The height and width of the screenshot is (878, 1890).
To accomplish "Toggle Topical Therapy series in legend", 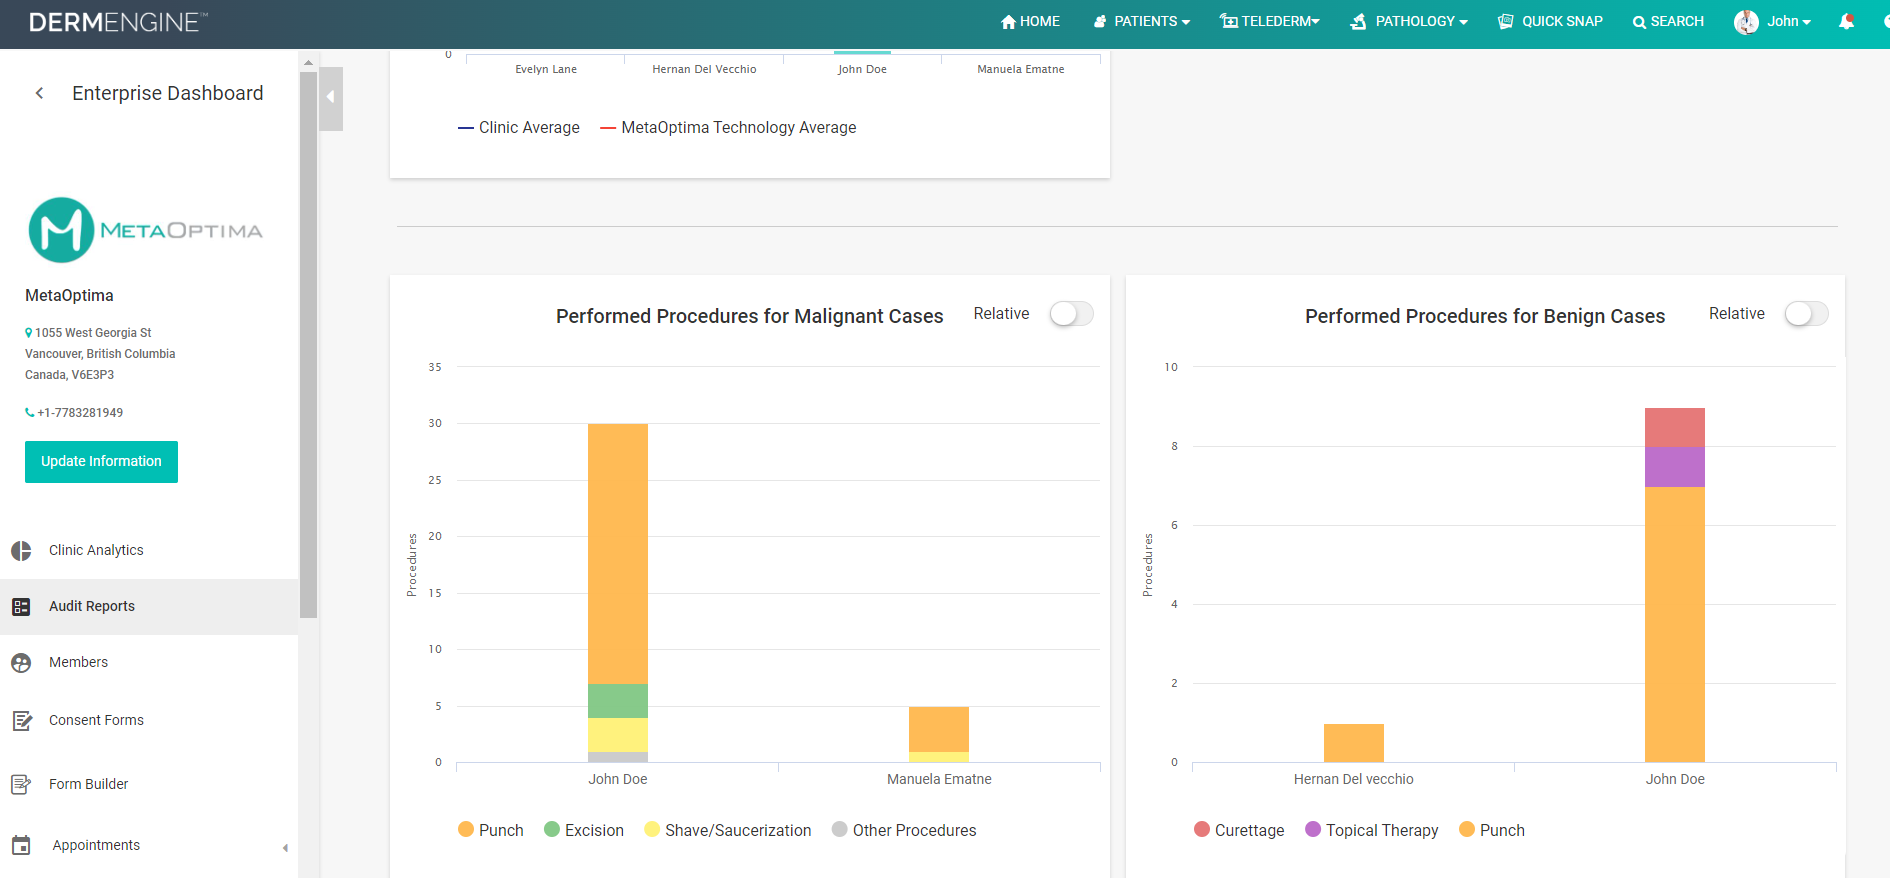I will [x=1372, y=830].
